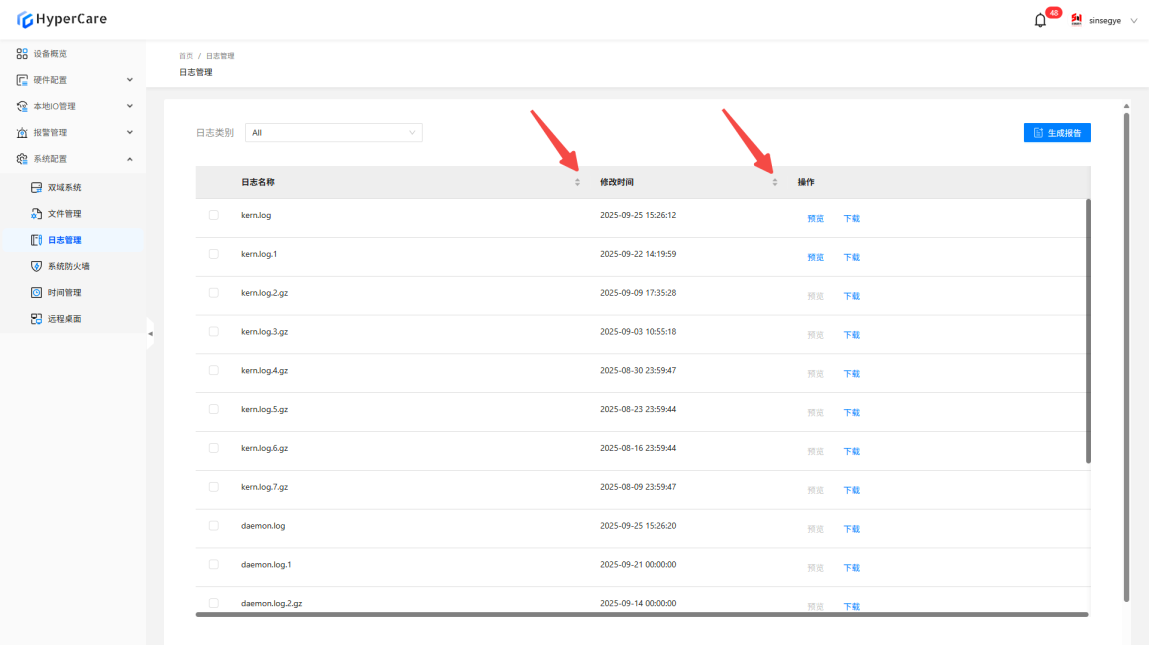The height and width of the screenshot is (645, 1149).
Task: Open the 设备概览 sidebar icon
Action: coord(22,54)
